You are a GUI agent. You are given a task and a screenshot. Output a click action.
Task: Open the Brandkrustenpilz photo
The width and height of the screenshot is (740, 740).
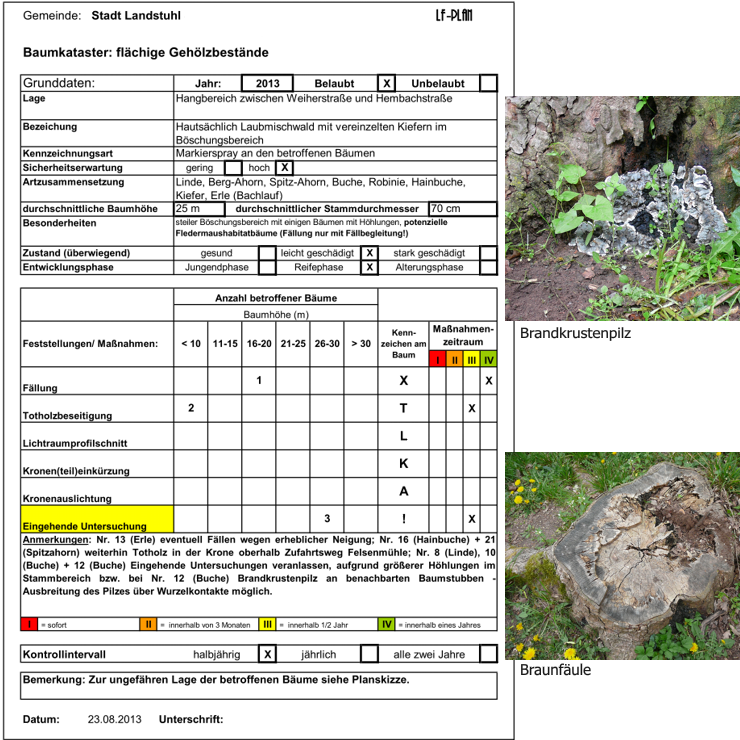622,209
